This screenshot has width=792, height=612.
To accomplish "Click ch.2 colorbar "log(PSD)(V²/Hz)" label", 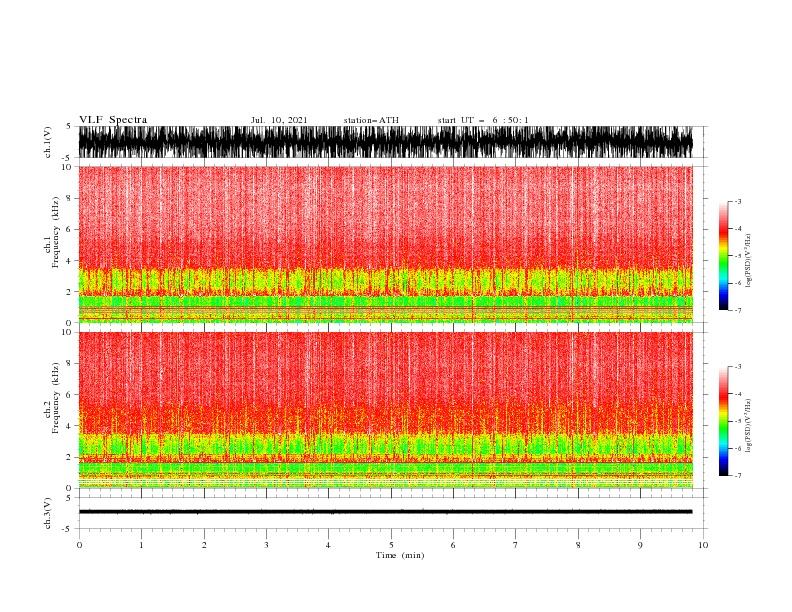I will coord(748,426).
